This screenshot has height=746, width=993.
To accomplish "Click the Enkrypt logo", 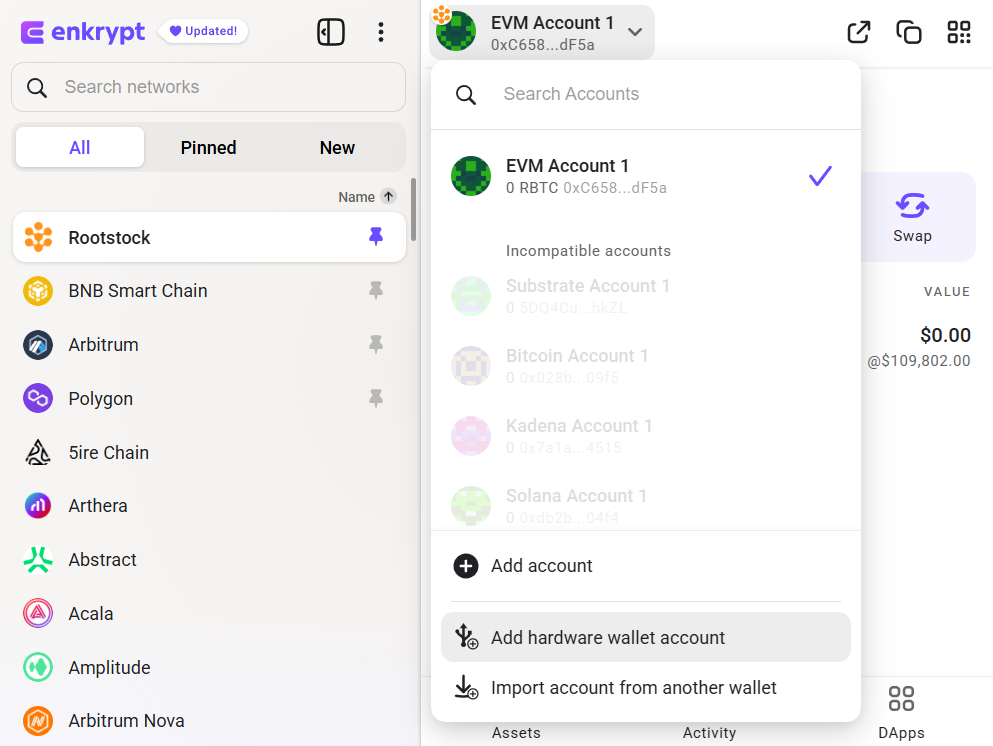I will point(82,32).
